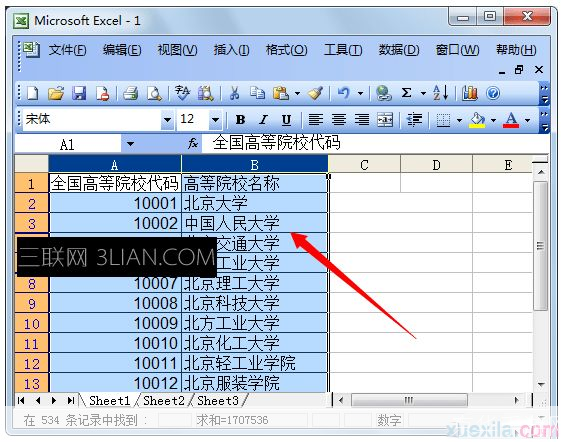Apply the Fill Color bucket
The image size is (567, 442).
tap(477, 119)
